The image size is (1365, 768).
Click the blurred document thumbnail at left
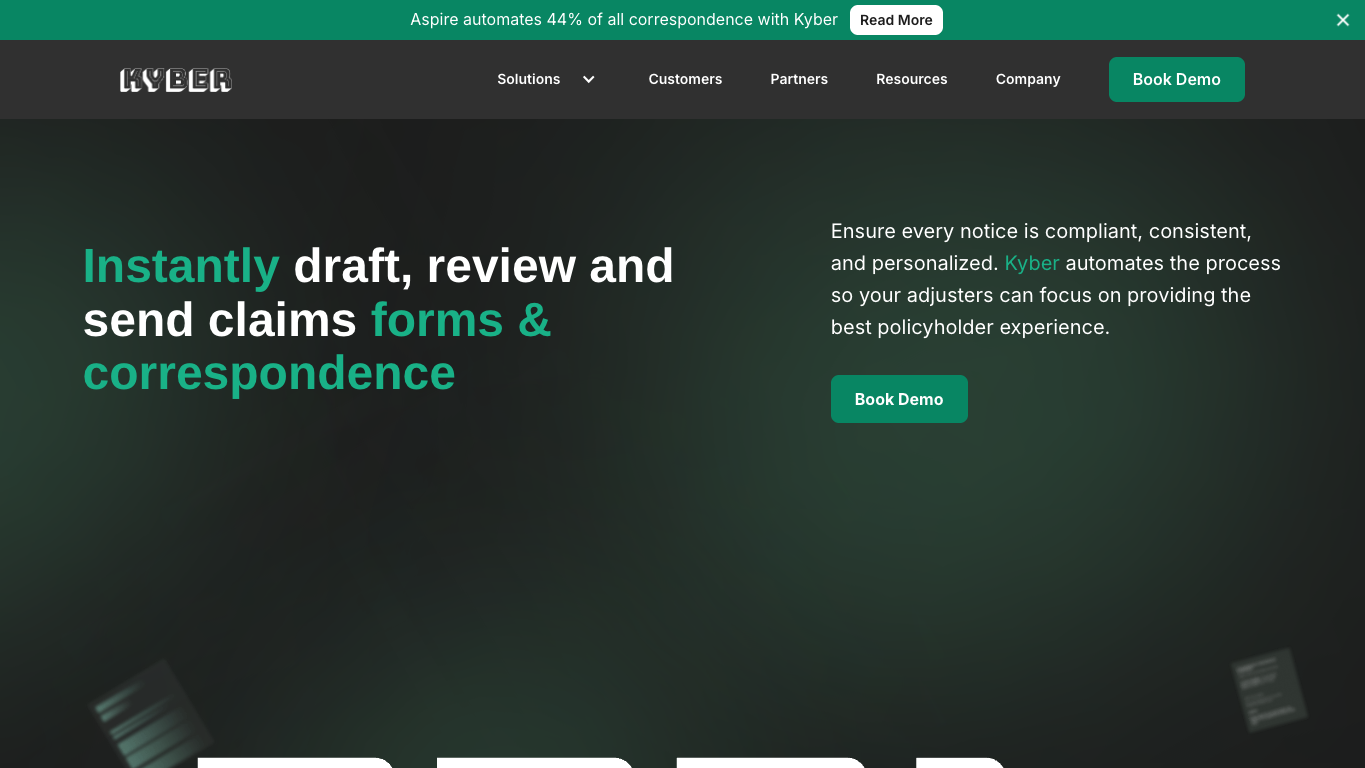[x=150, y=712]
